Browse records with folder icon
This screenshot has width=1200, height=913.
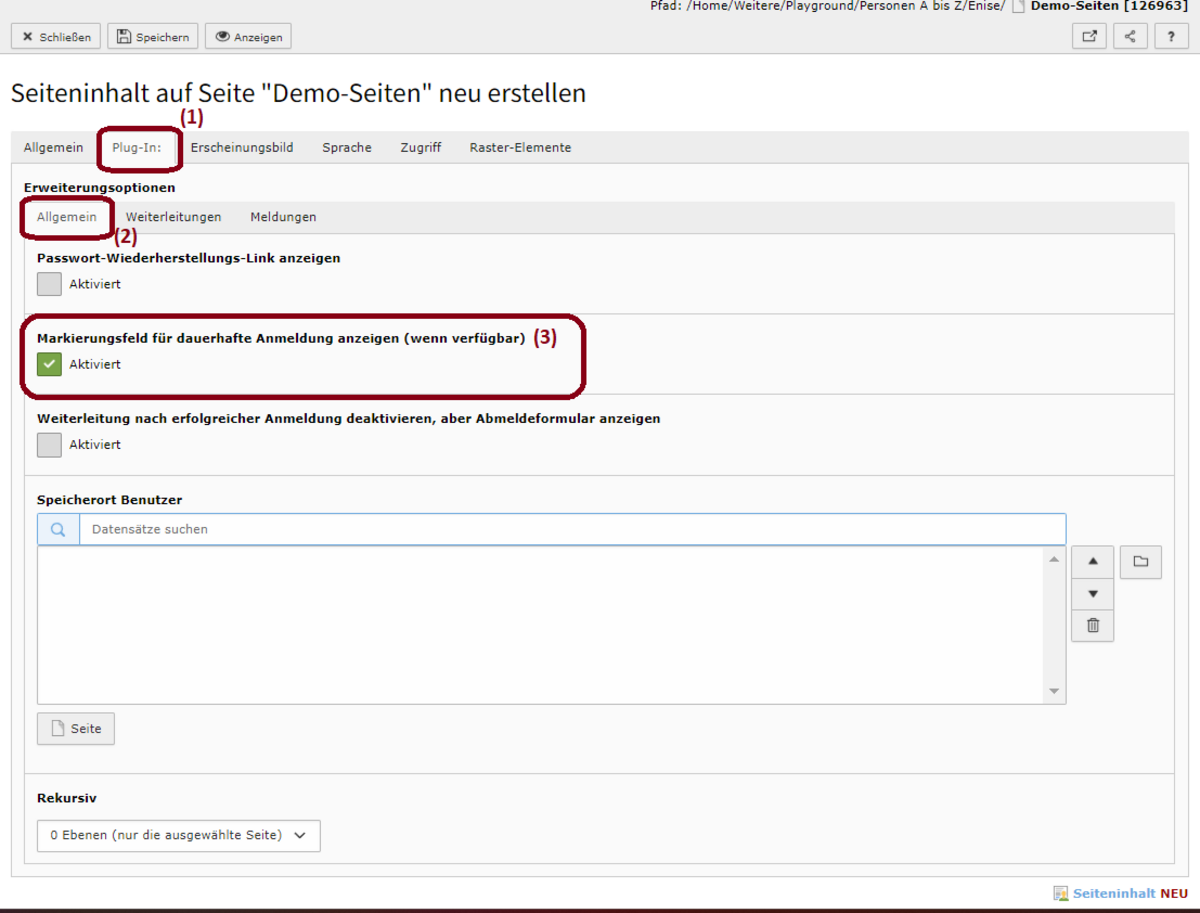[x=1141, y=562]
